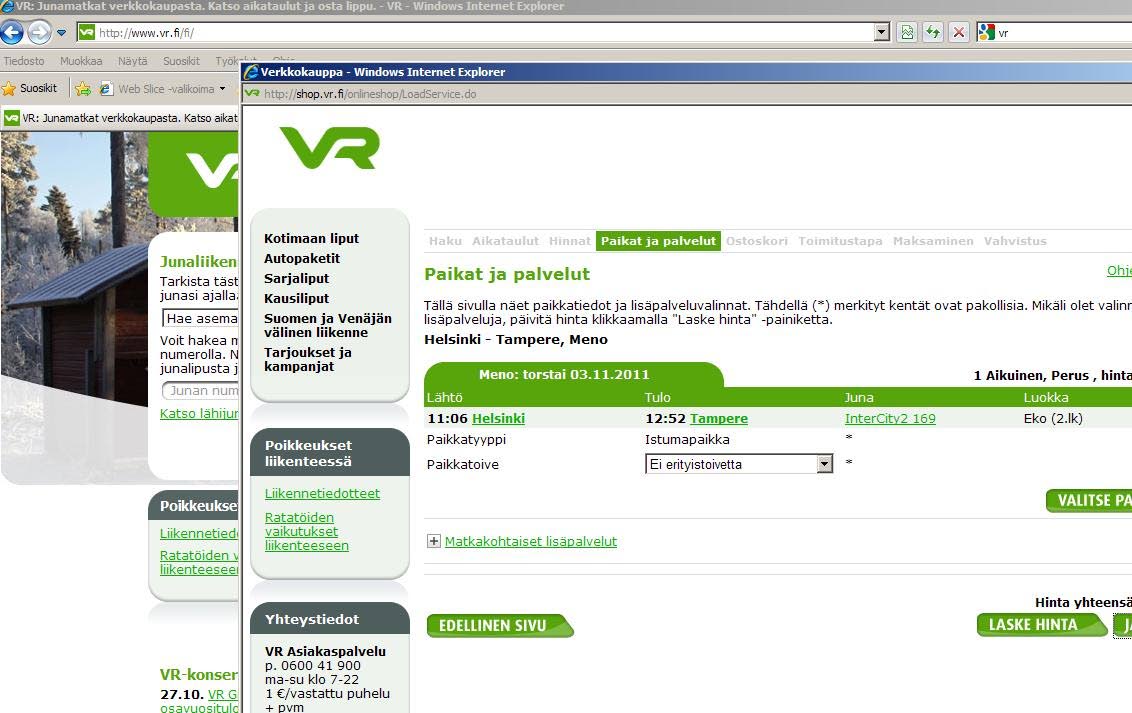Image resolution: width=1132 pixels, height=713 pixels.
Task: Open the Suosikit menu
Action: click(x=181, y=61)
